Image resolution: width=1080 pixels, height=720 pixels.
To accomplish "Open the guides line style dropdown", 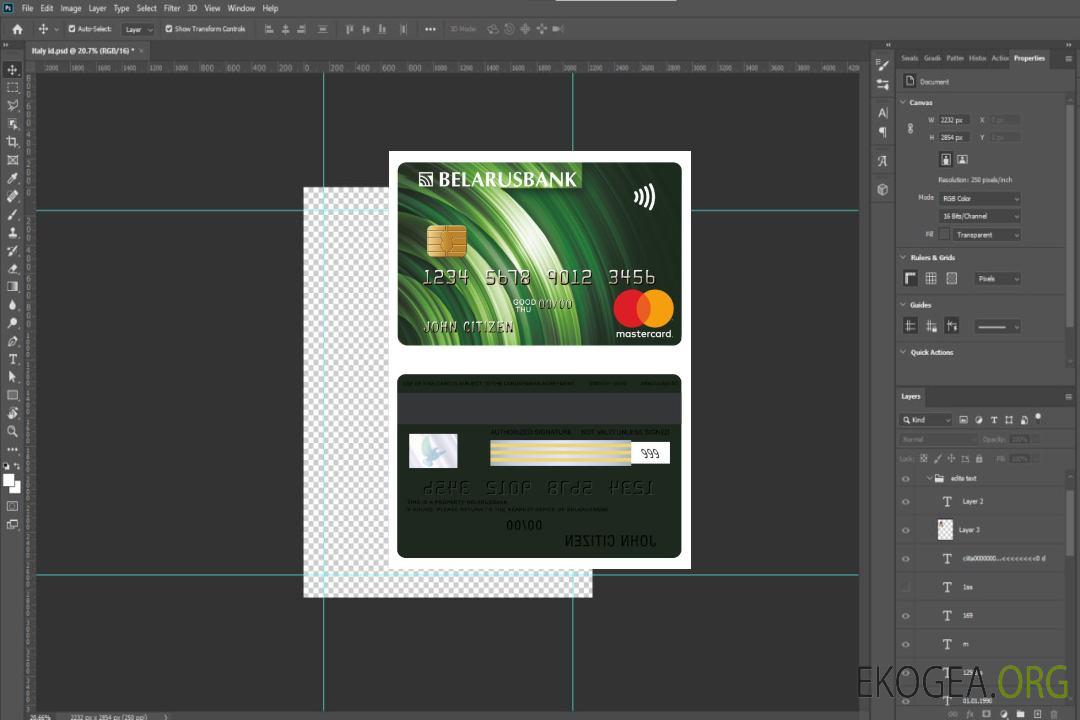I will coord(997,327).
